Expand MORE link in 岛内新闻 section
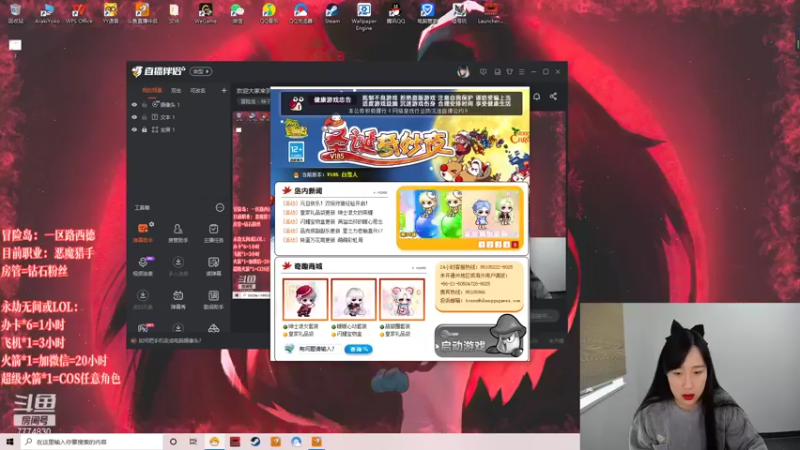 [380, 192]
